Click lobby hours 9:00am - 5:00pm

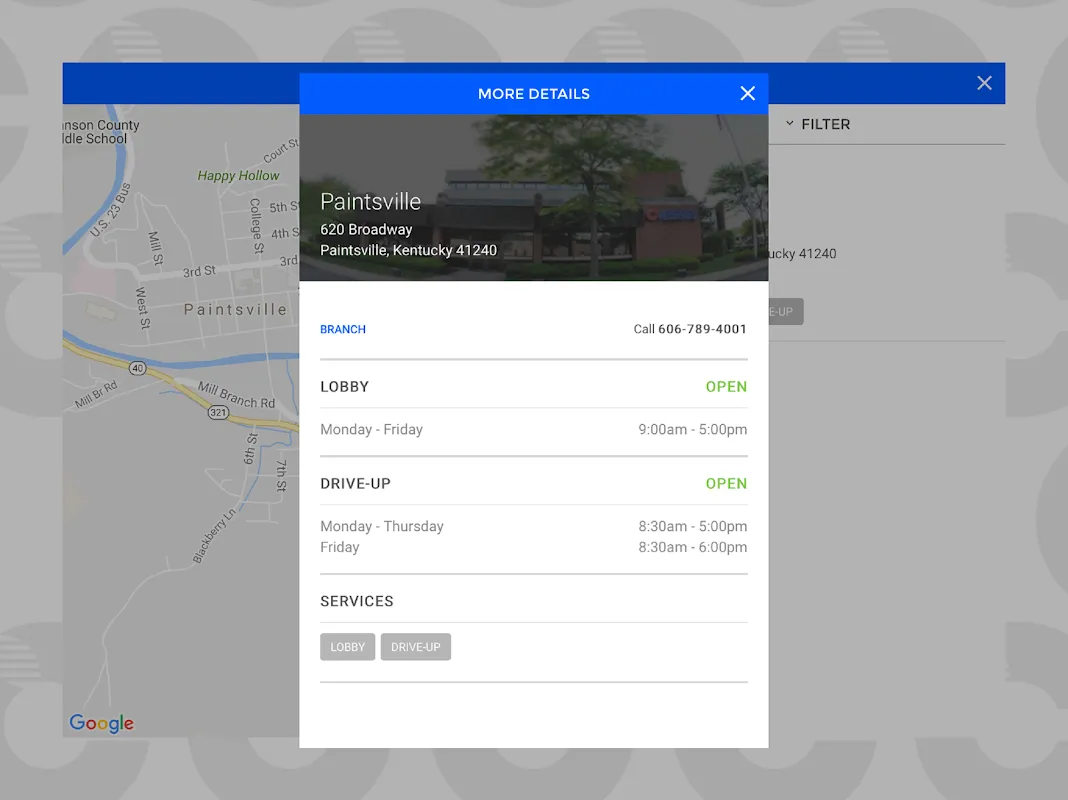point(693,430)
